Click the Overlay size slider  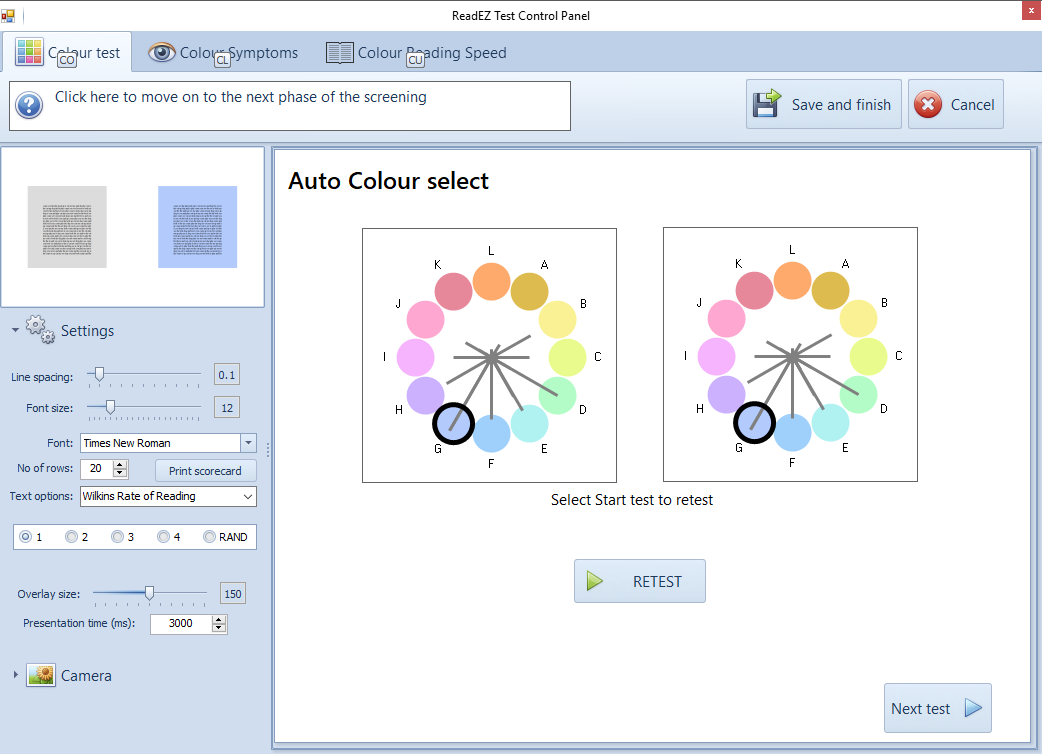coord(149,594)
